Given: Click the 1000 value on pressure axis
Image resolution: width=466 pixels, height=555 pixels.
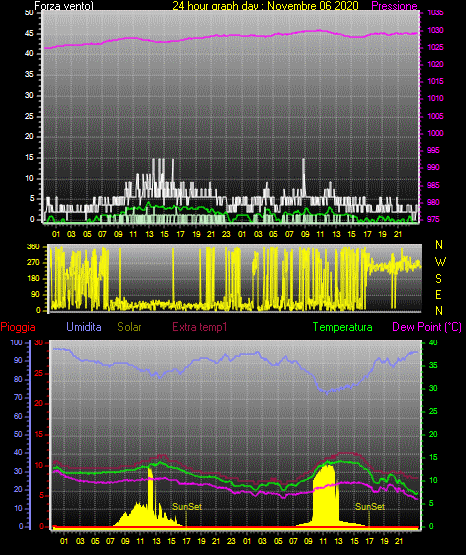Looking at the screenshot, I should click(x=435, y=133).
